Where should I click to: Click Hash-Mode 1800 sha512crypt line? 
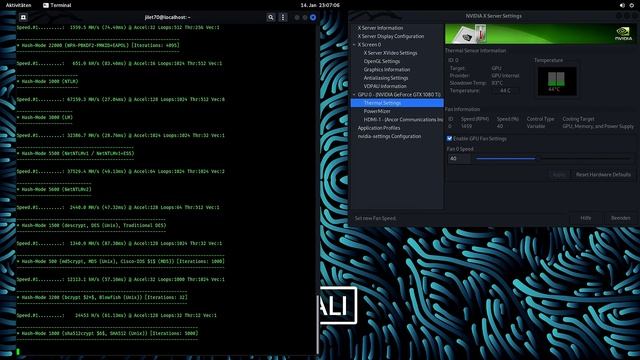[x=107, y=333]
